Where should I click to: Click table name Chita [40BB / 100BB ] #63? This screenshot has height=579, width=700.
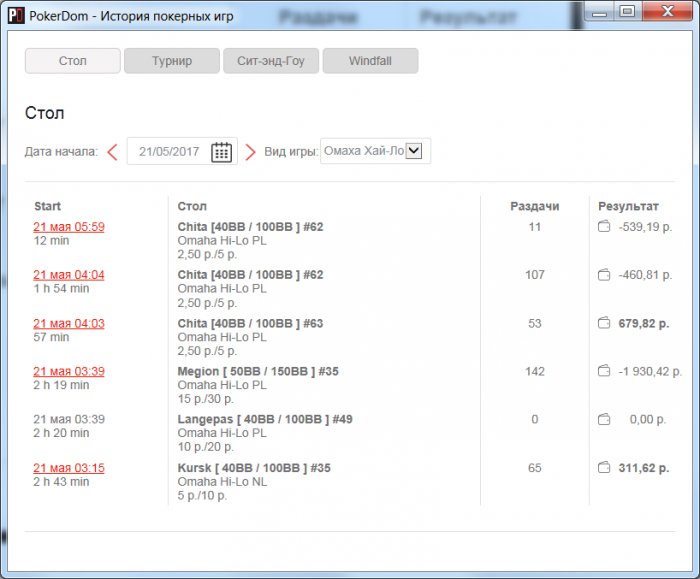point(250,323)
